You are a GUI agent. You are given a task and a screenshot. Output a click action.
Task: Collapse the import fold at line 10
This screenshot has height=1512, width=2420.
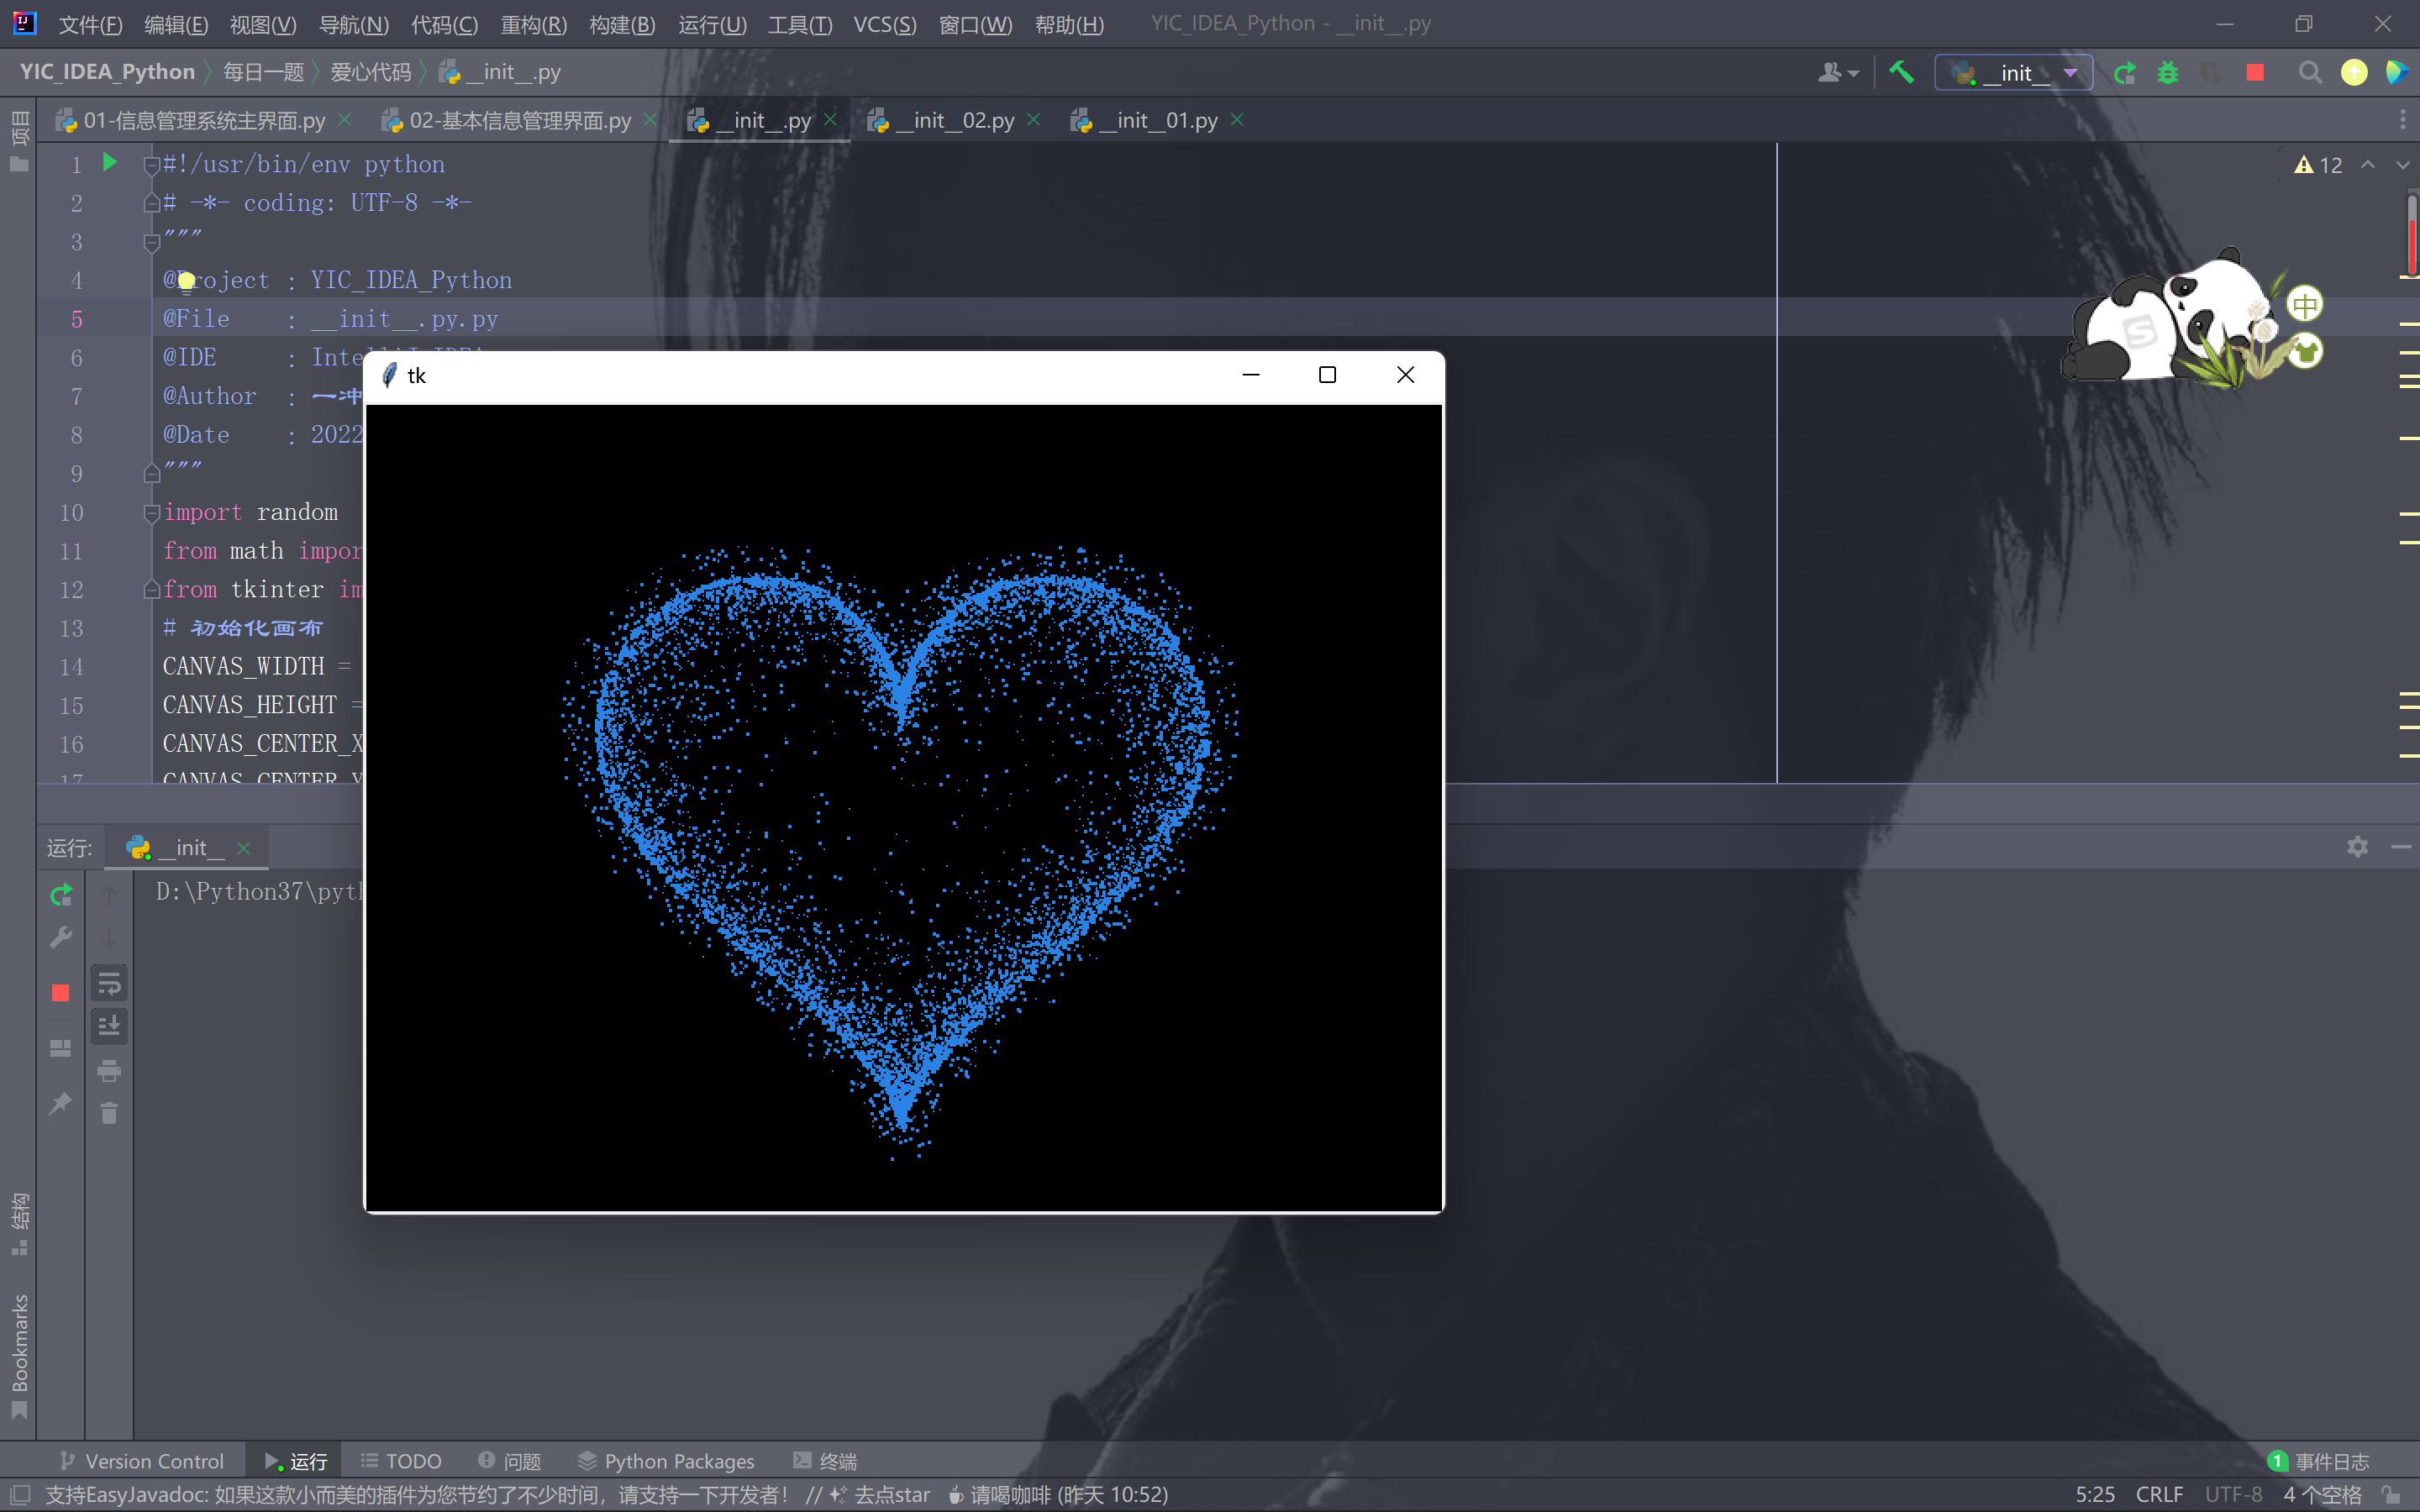pyautogui.click(x=152, y=513)
